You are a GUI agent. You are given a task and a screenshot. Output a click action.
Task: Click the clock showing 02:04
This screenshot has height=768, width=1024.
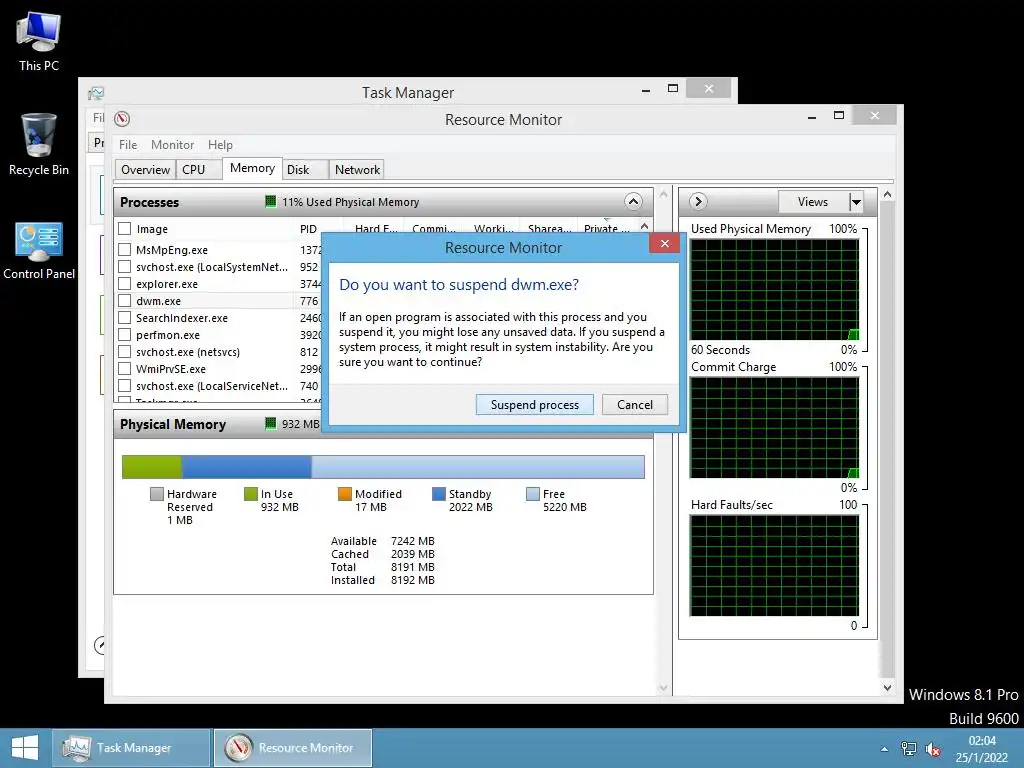(x=982, y=741)
